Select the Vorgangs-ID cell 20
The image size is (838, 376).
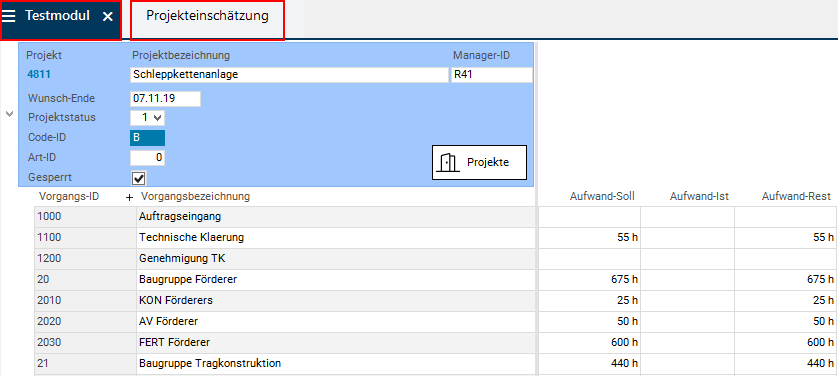[86, 280]
